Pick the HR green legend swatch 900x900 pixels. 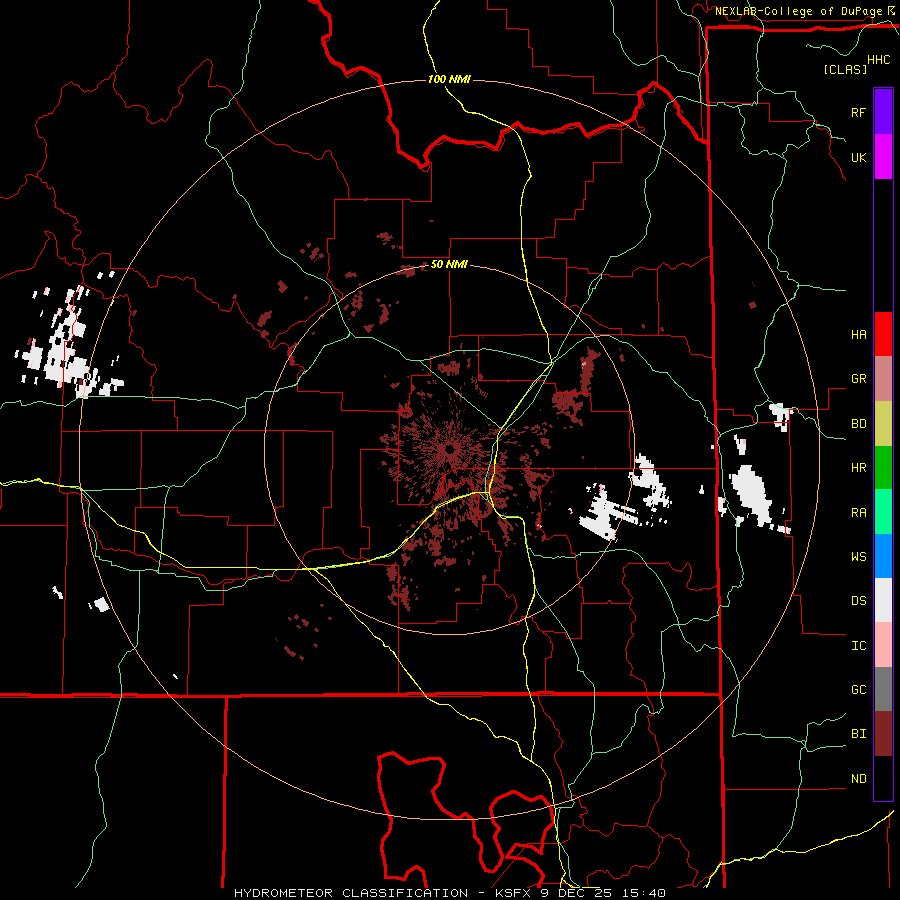883,467
